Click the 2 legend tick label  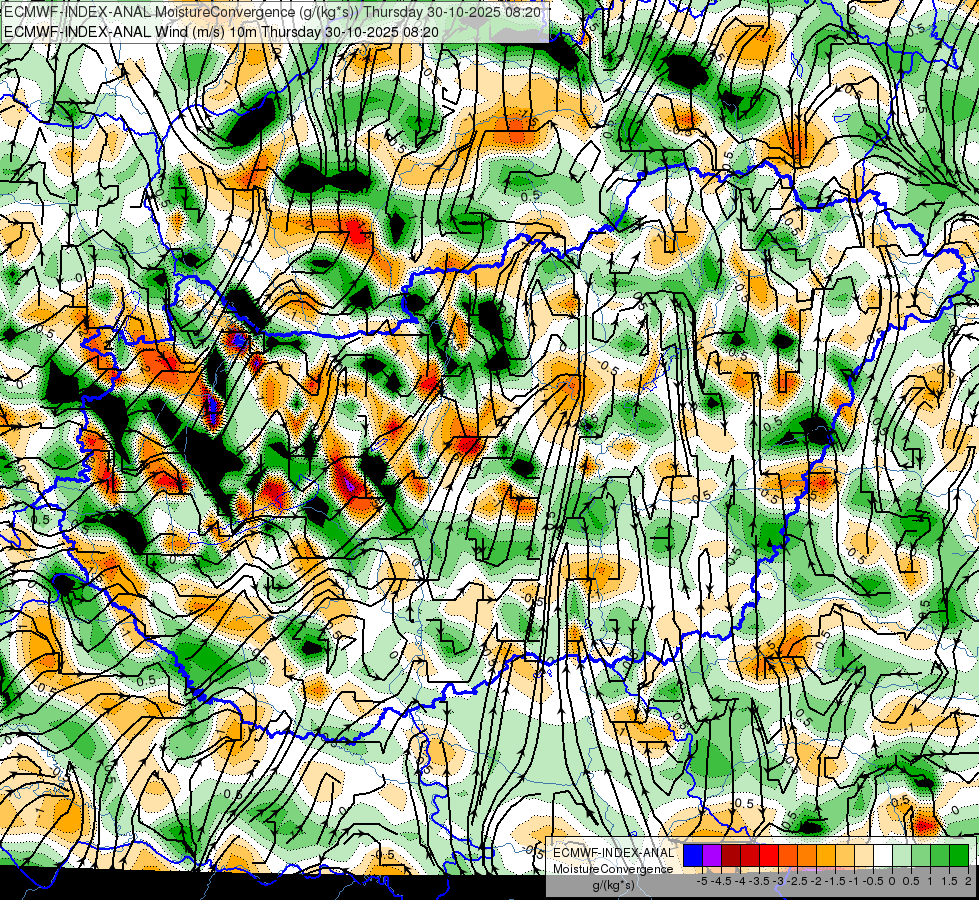(x=968, y=881)
